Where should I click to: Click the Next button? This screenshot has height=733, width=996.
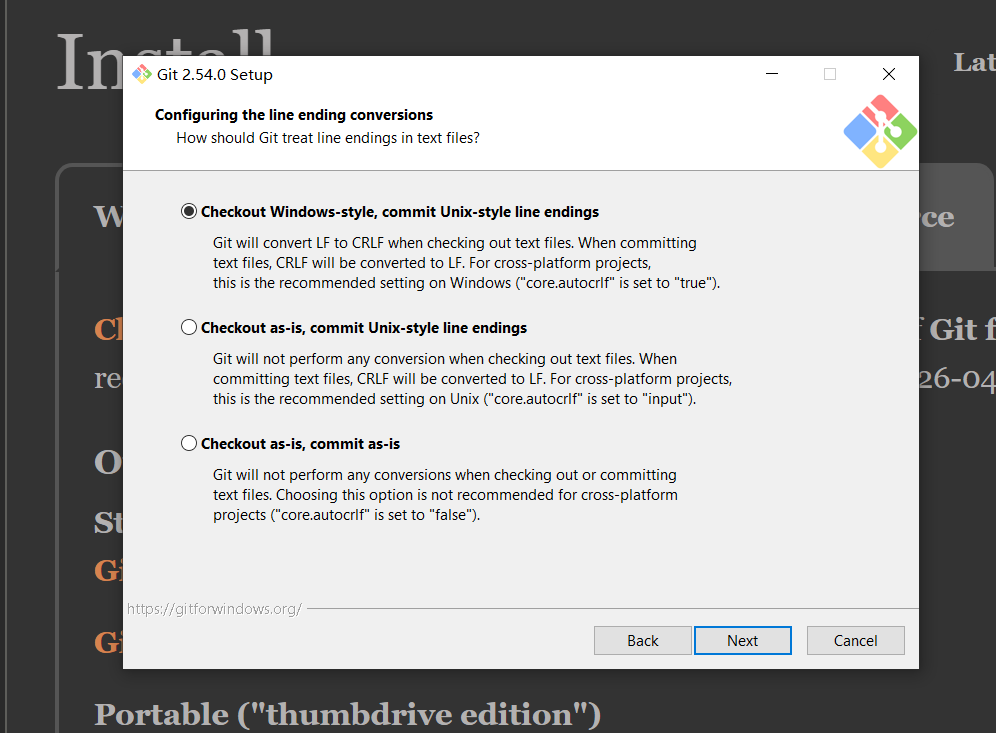click(x=743, y=640)
